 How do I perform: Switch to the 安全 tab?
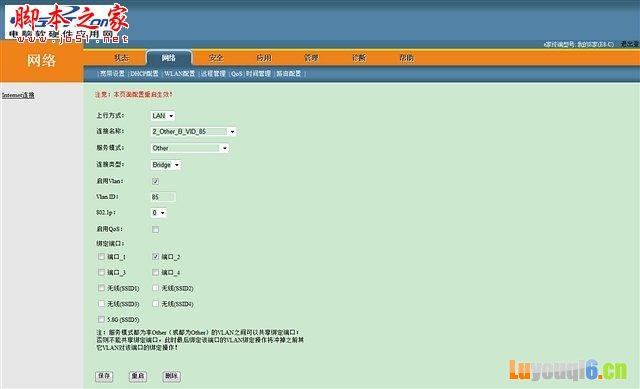point(216,58)
